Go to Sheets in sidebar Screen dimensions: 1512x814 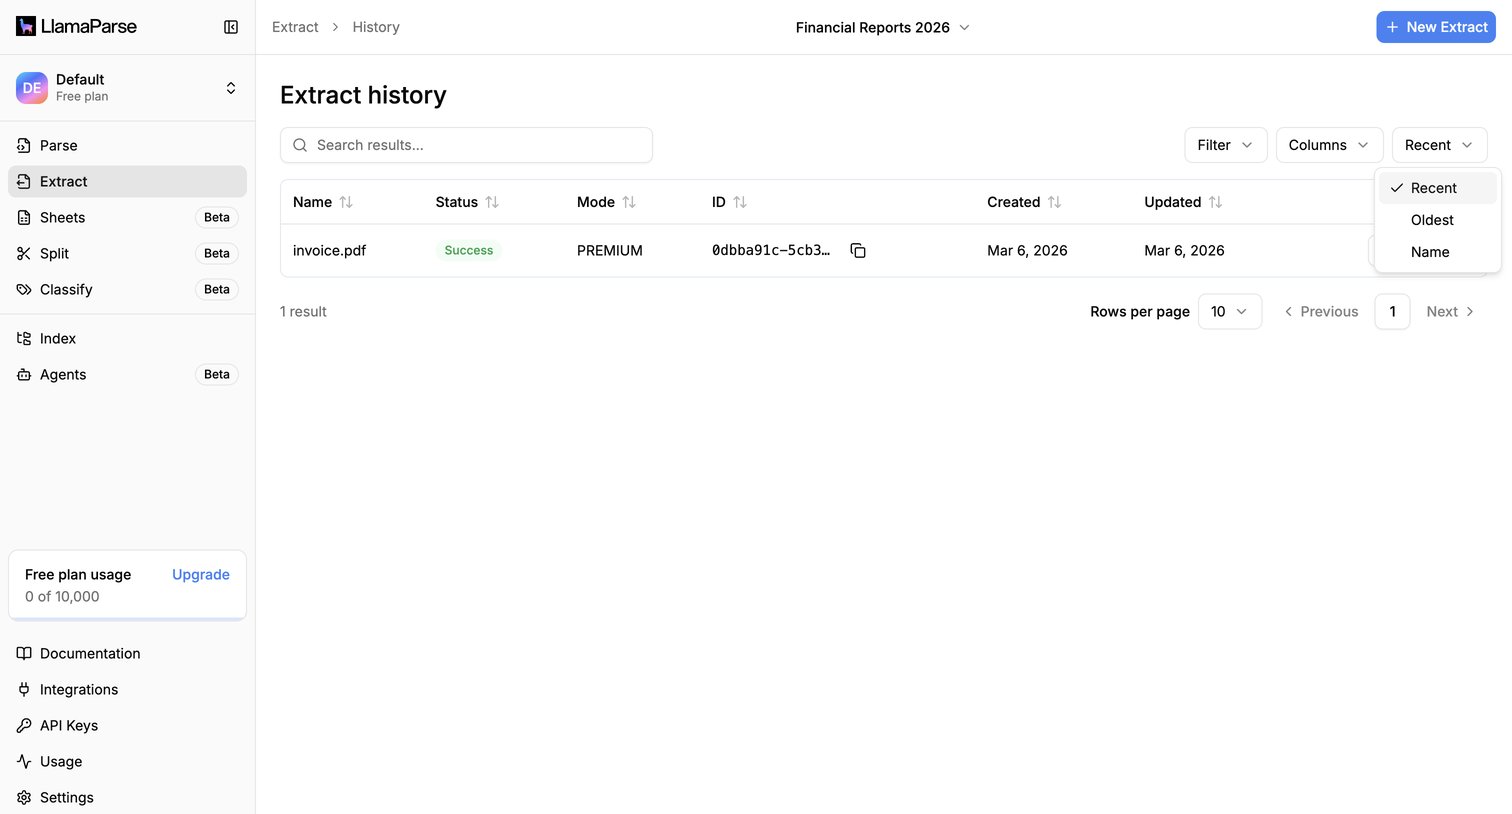click(x=127, y=217)
